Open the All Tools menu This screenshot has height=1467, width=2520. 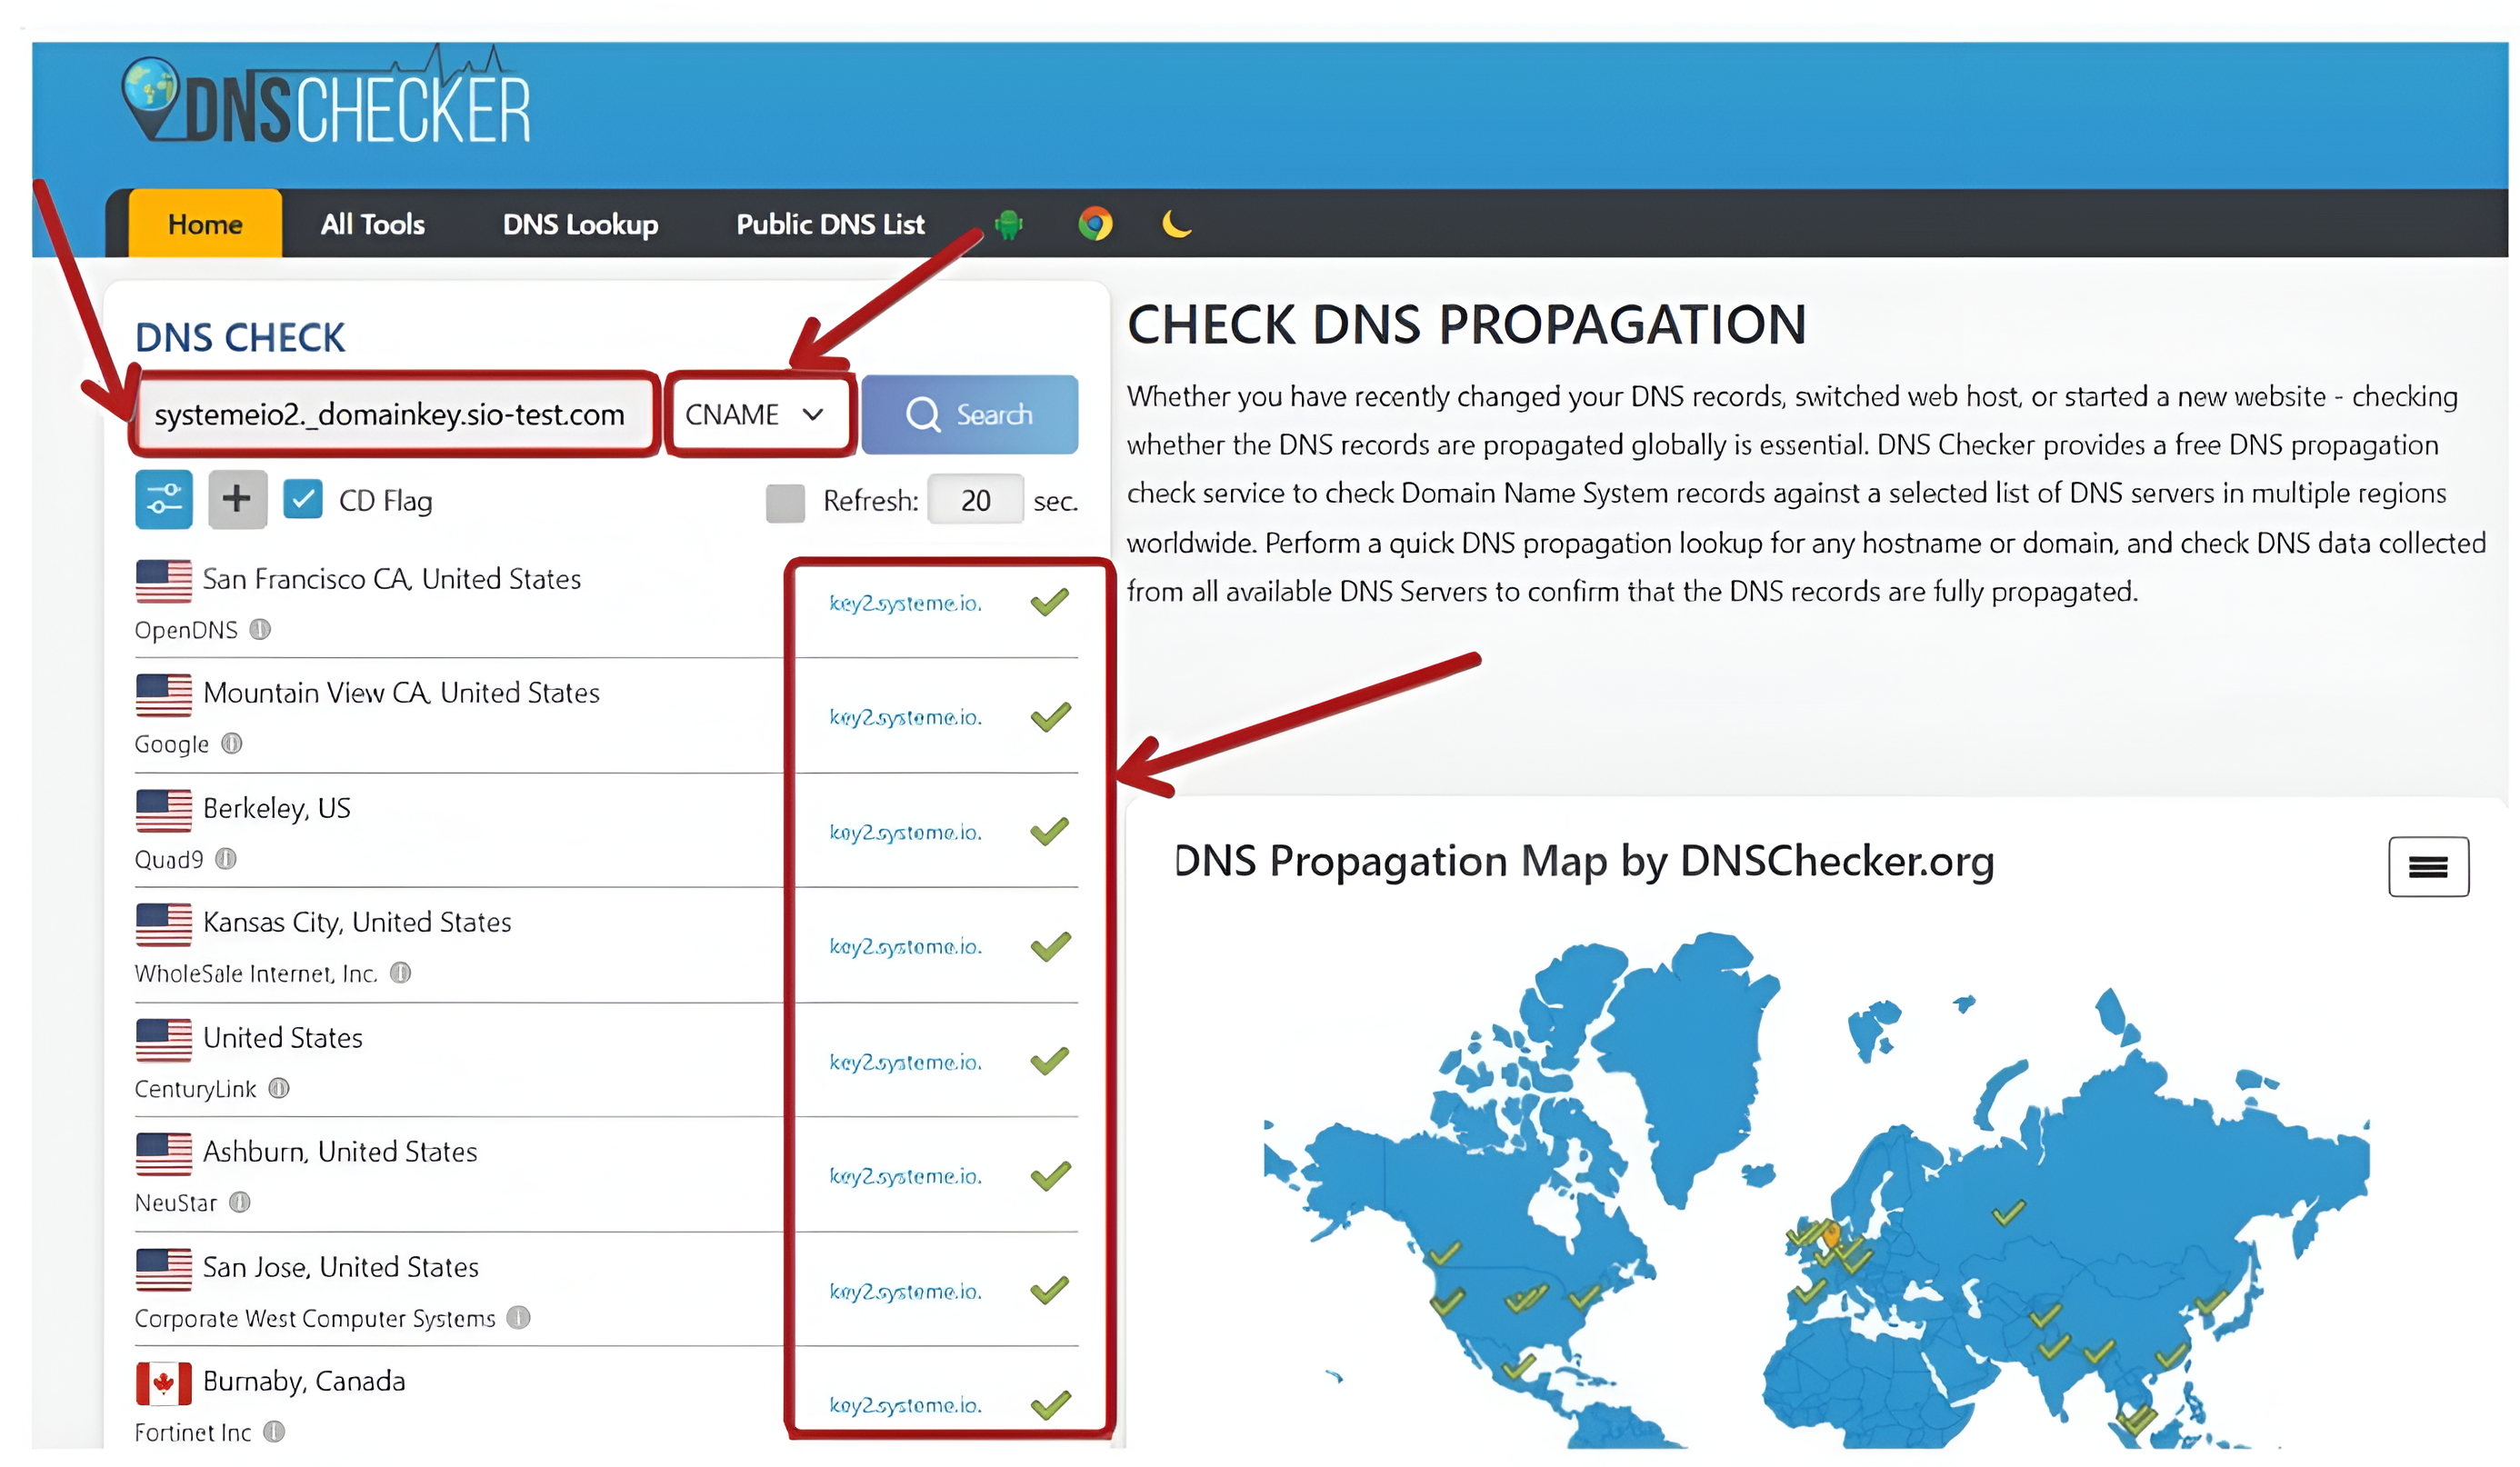[372, 224]
